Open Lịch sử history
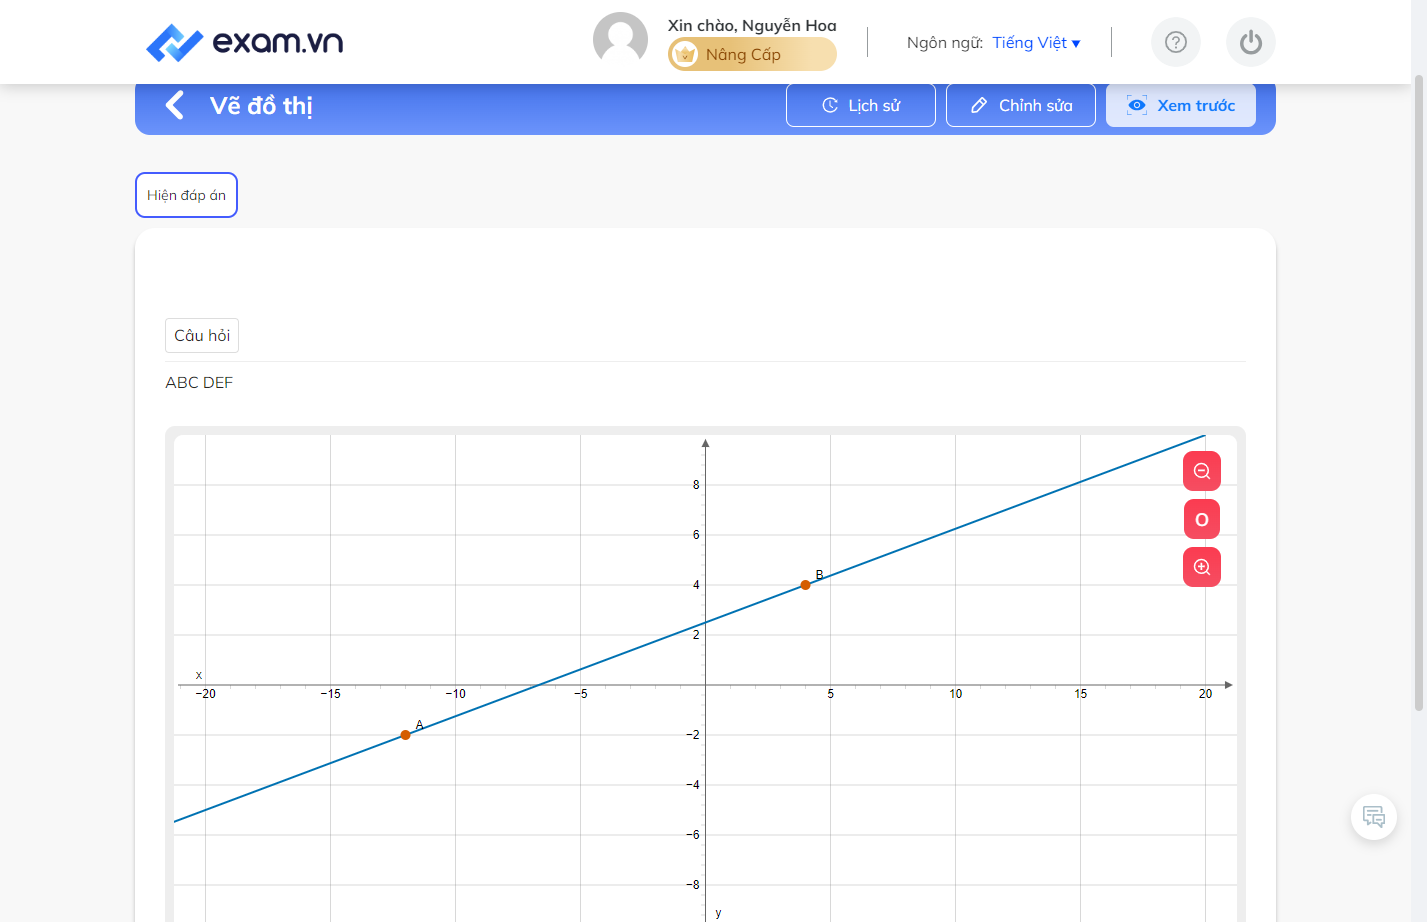 point(861,105)
